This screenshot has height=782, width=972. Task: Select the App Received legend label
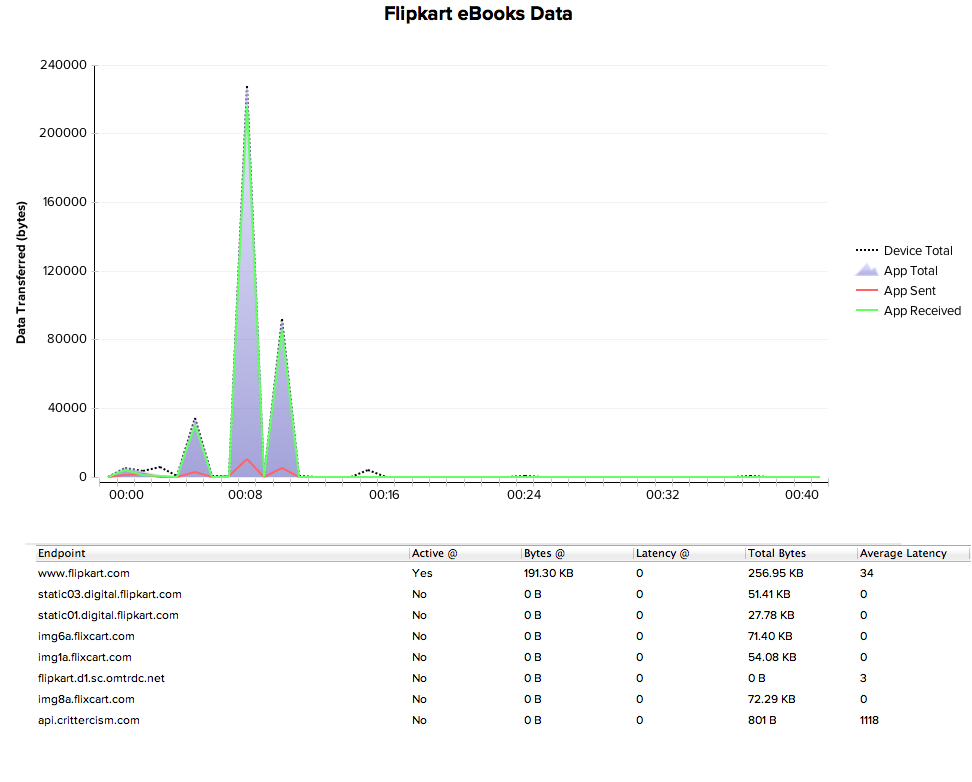tap(922, 311)
